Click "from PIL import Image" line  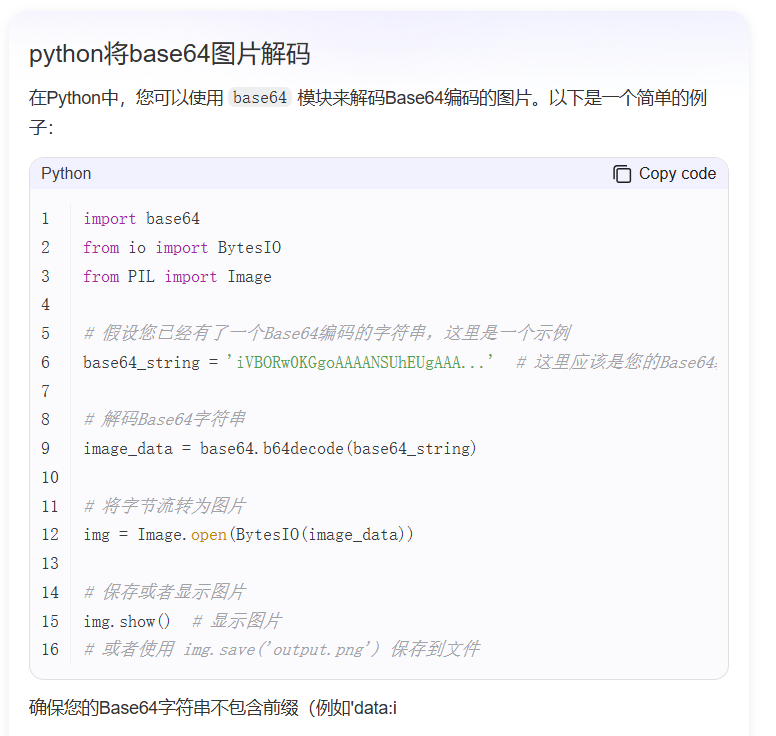(177, 277)
